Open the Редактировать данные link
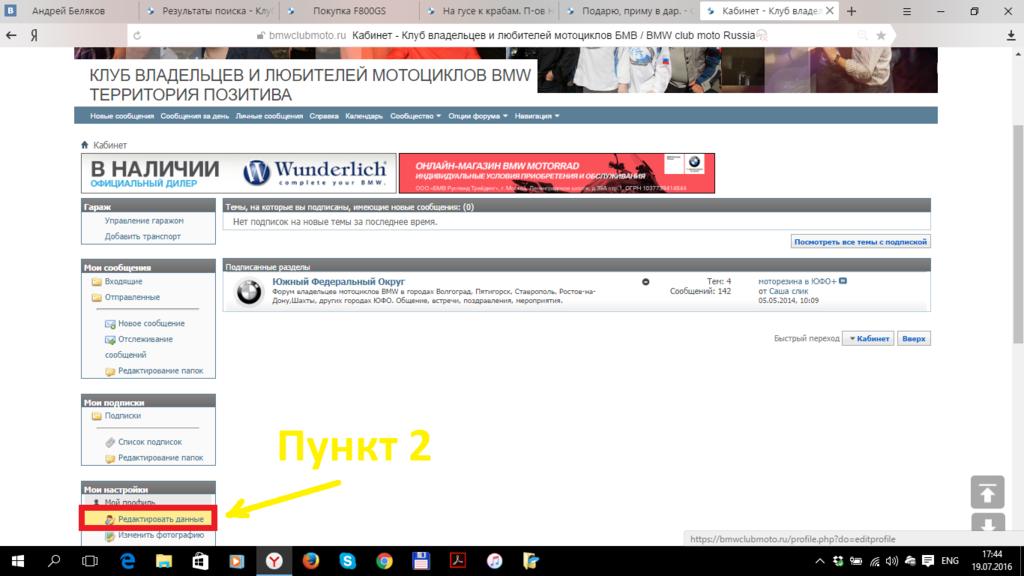Screen dimensions: 1024x576 coord(160,519)
